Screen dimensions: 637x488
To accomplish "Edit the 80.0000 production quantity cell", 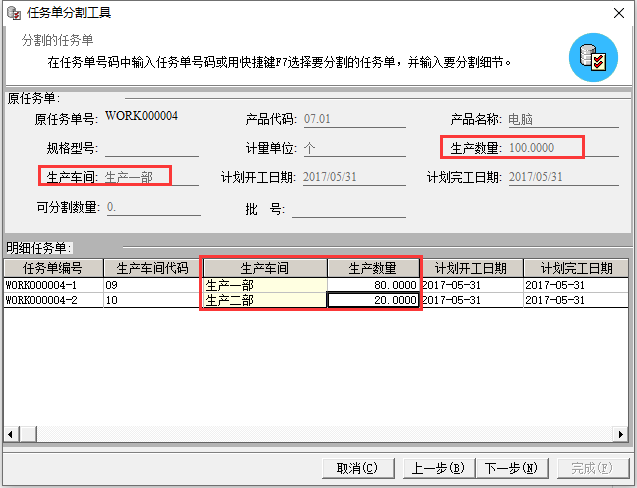I will pos(373,284).
